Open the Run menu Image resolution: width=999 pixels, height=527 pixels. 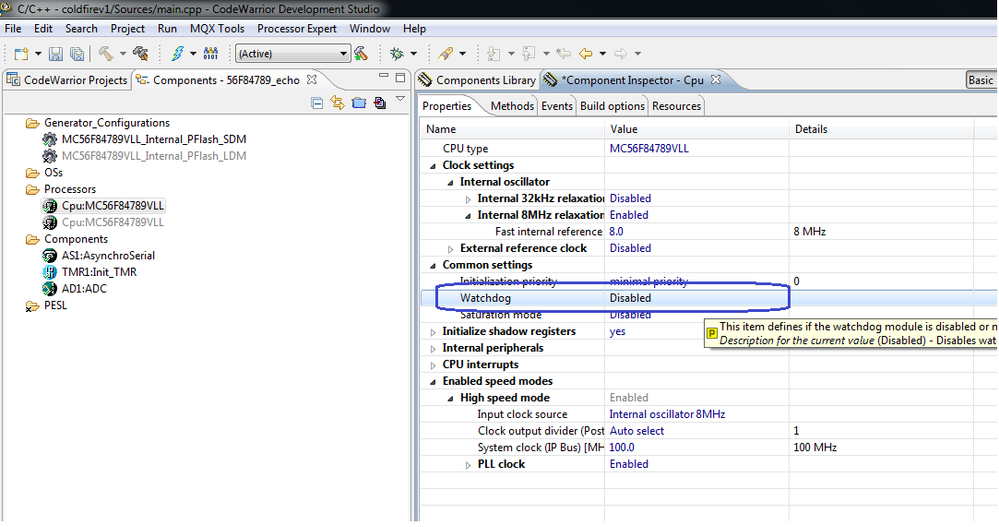click(x=167, y=29)
